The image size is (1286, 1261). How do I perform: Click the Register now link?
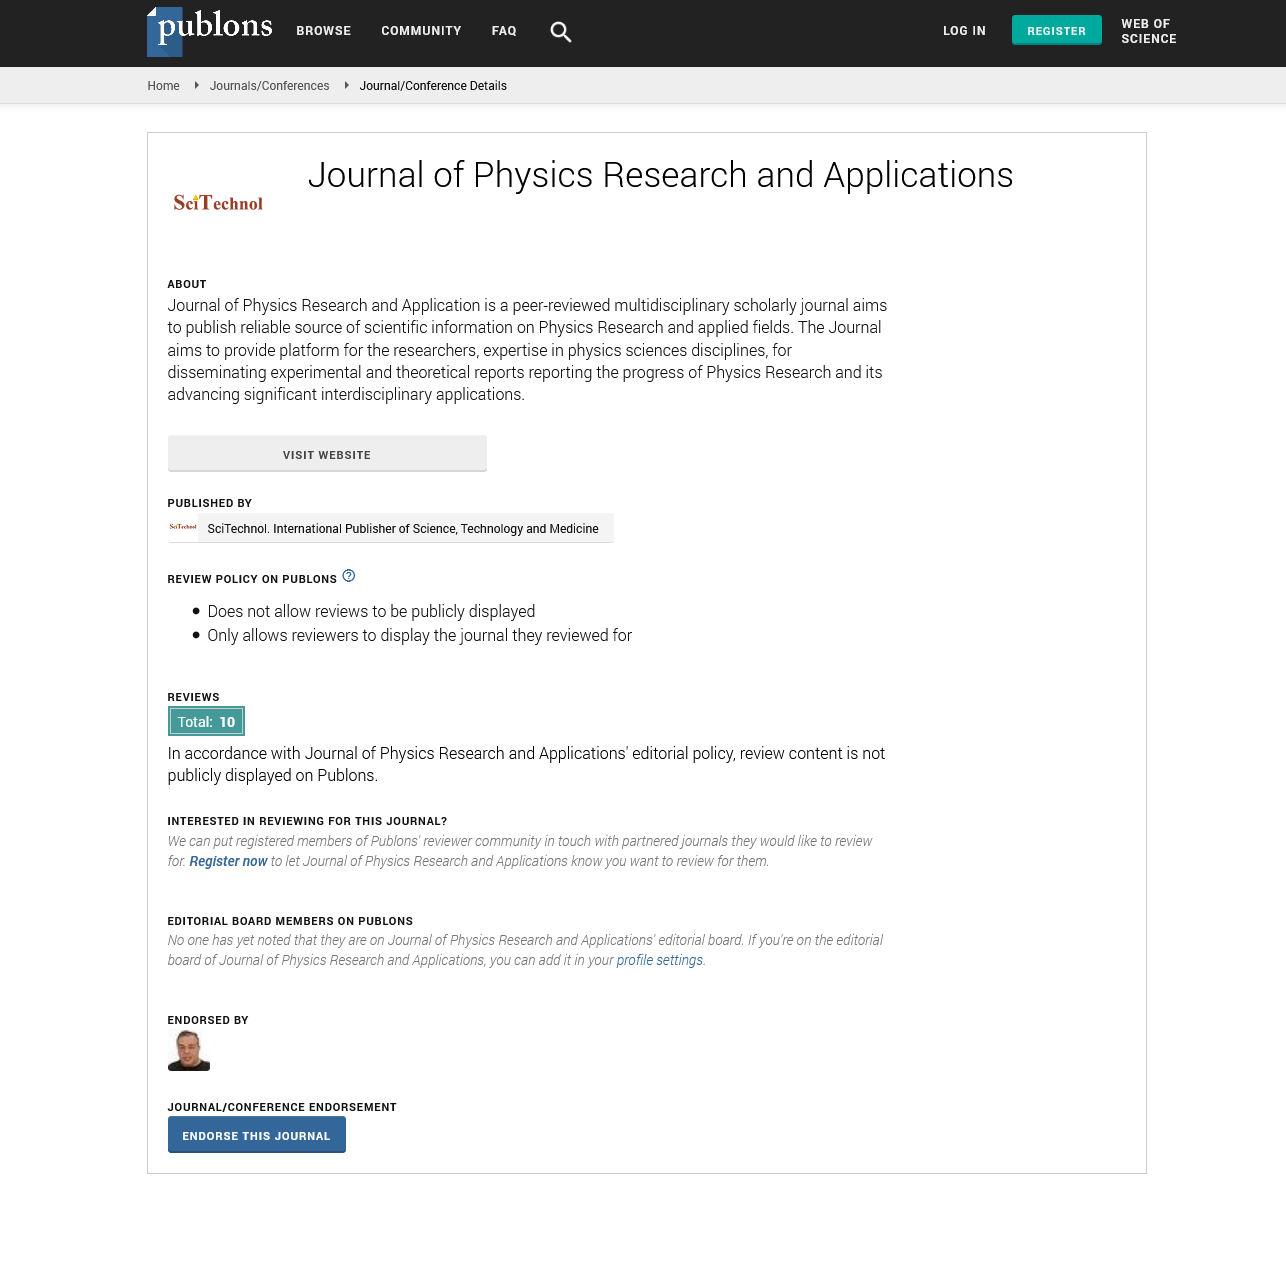228,861
